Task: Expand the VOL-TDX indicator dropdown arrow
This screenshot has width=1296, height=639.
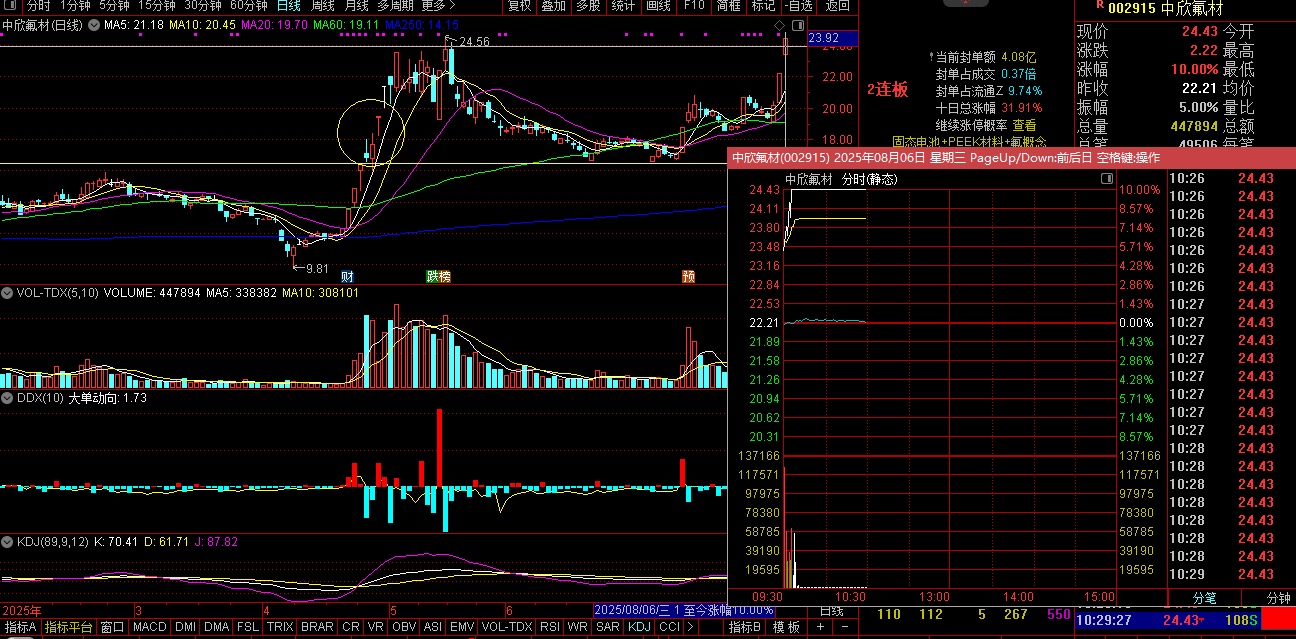Action: 7,293
